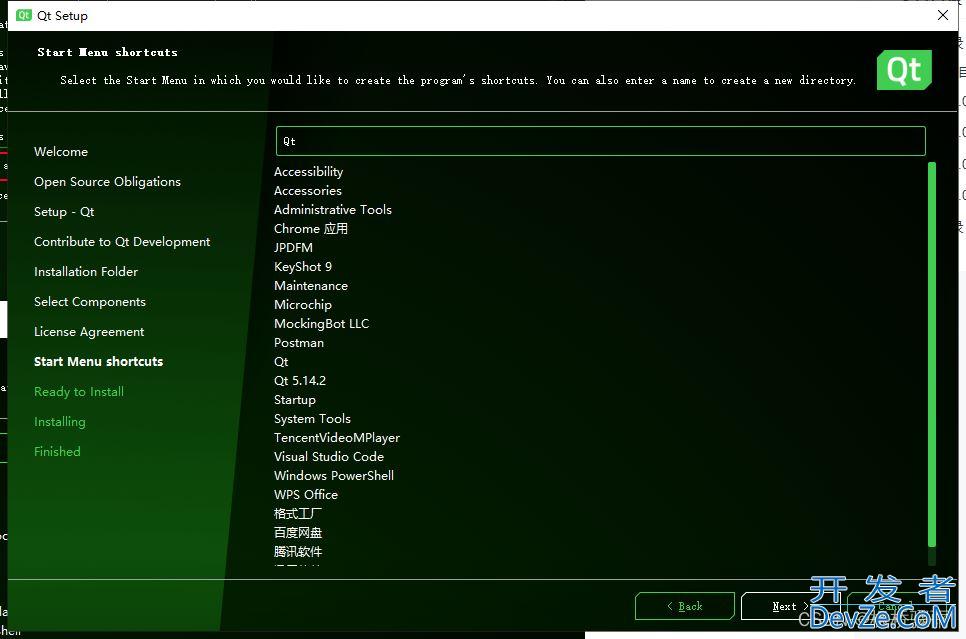Click the Qt logo in the header

pyautogui.click(x=904, y=70)
